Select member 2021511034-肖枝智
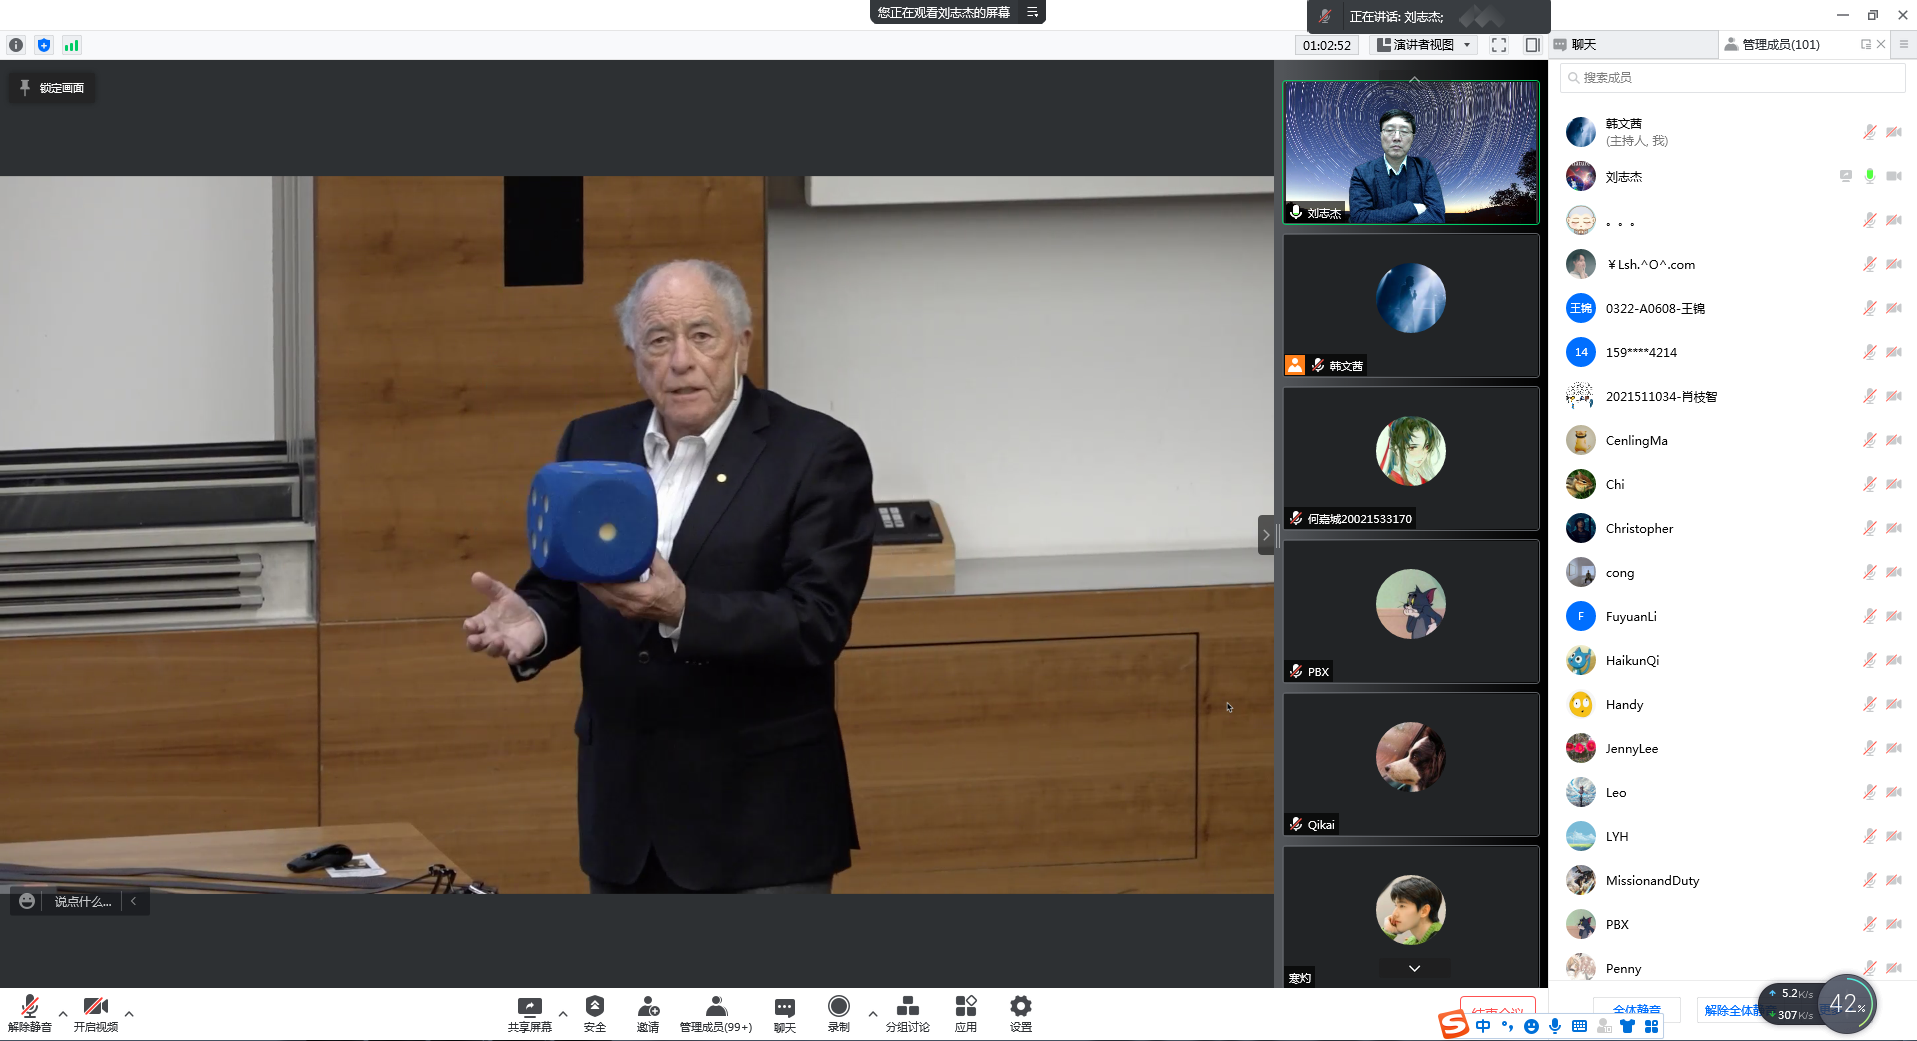The height and width of the screenshot is (1041, 1917). 1733,396
